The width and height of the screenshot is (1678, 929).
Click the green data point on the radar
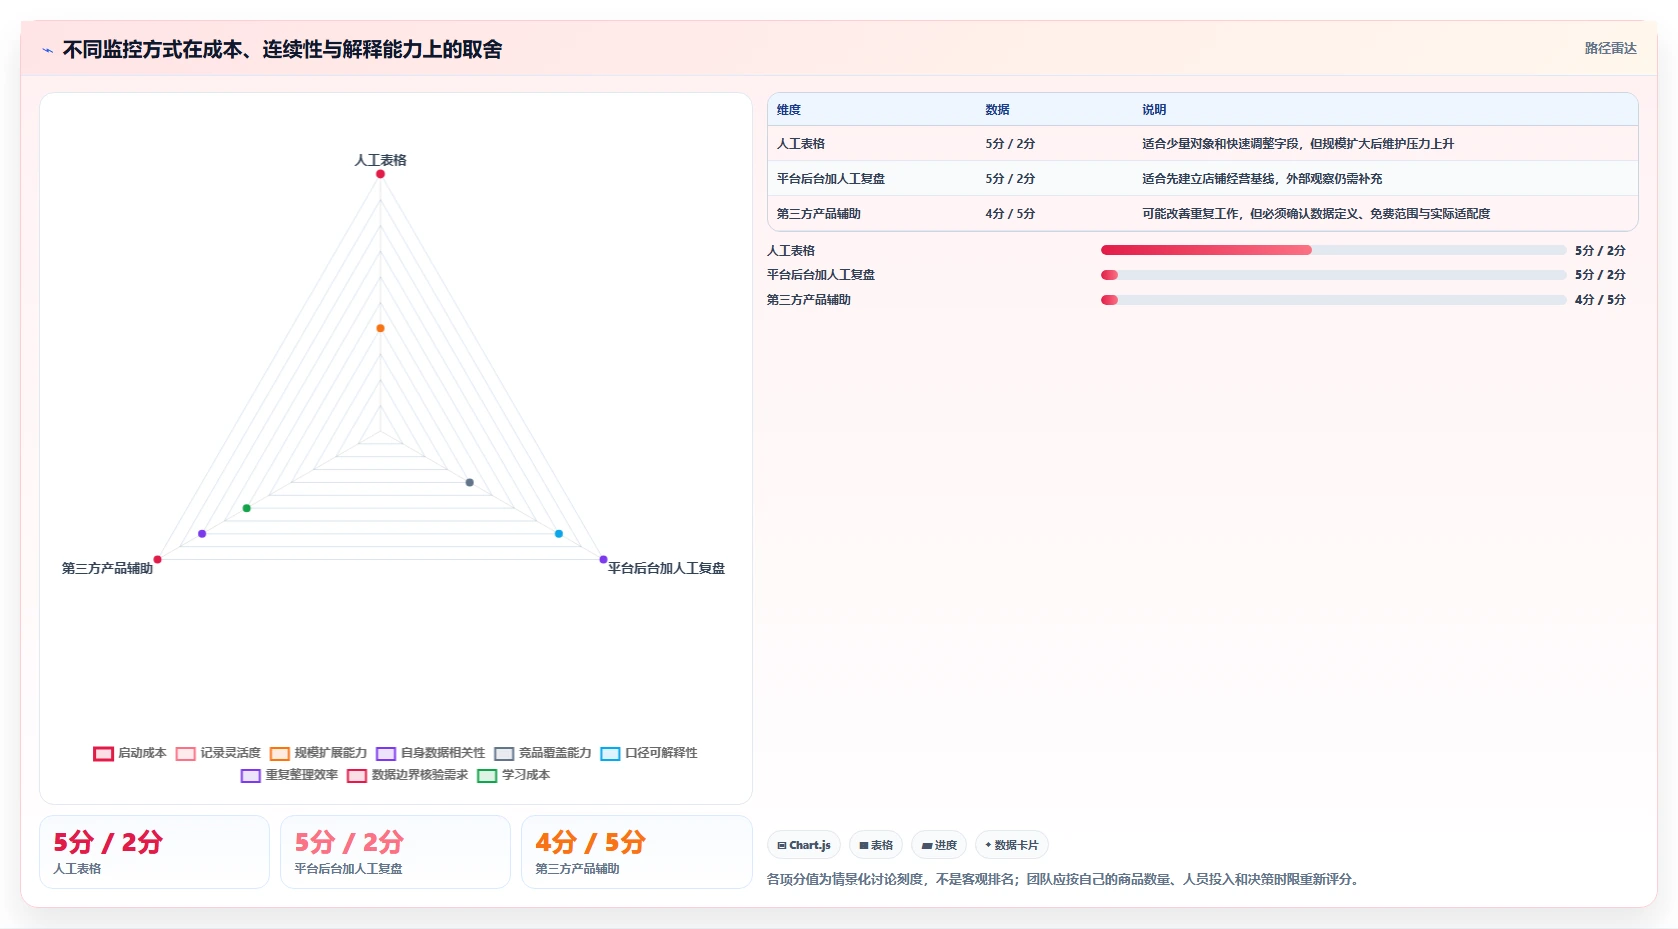pos(247,508)
